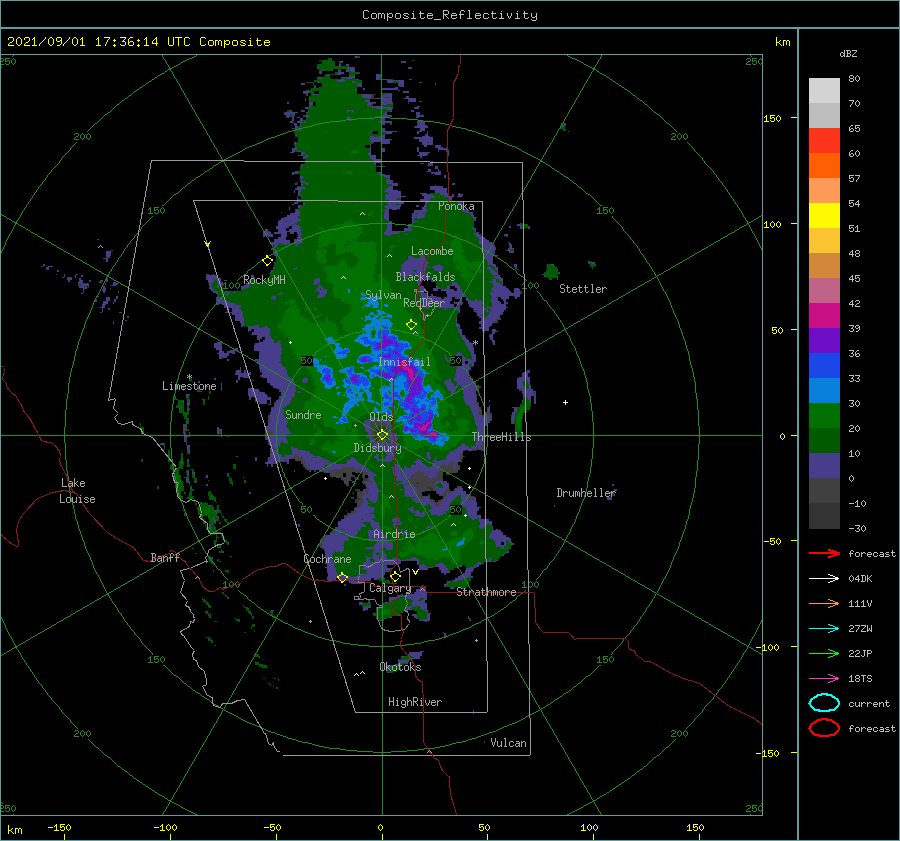Click the Didsbury city label
This screenshot has width=900, height=841.
pos(377,448)
